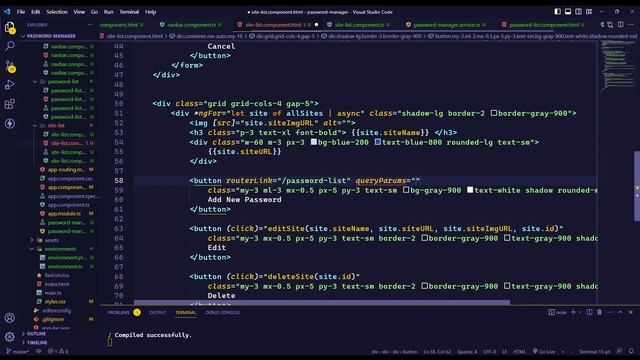
Task: Open the Customize Layout icon
Action: 589,11
